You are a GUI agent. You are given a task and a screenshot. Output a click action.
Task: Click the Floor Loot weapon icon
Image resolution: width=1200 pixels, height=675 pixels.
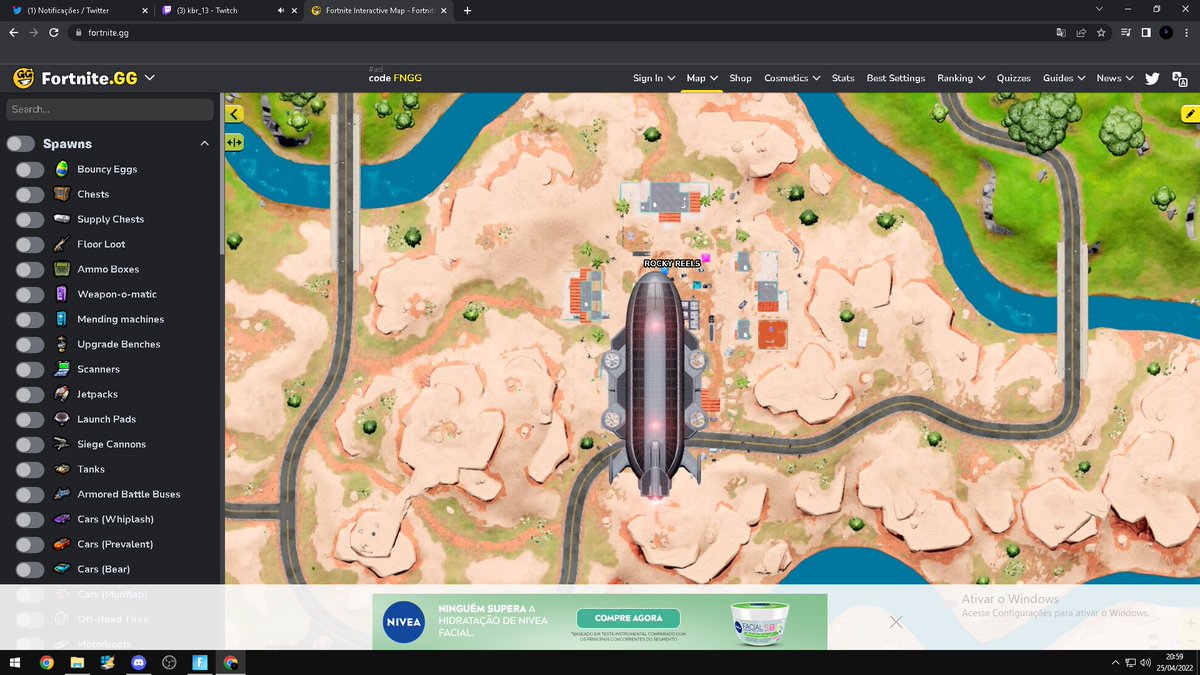tap(62, 244)
